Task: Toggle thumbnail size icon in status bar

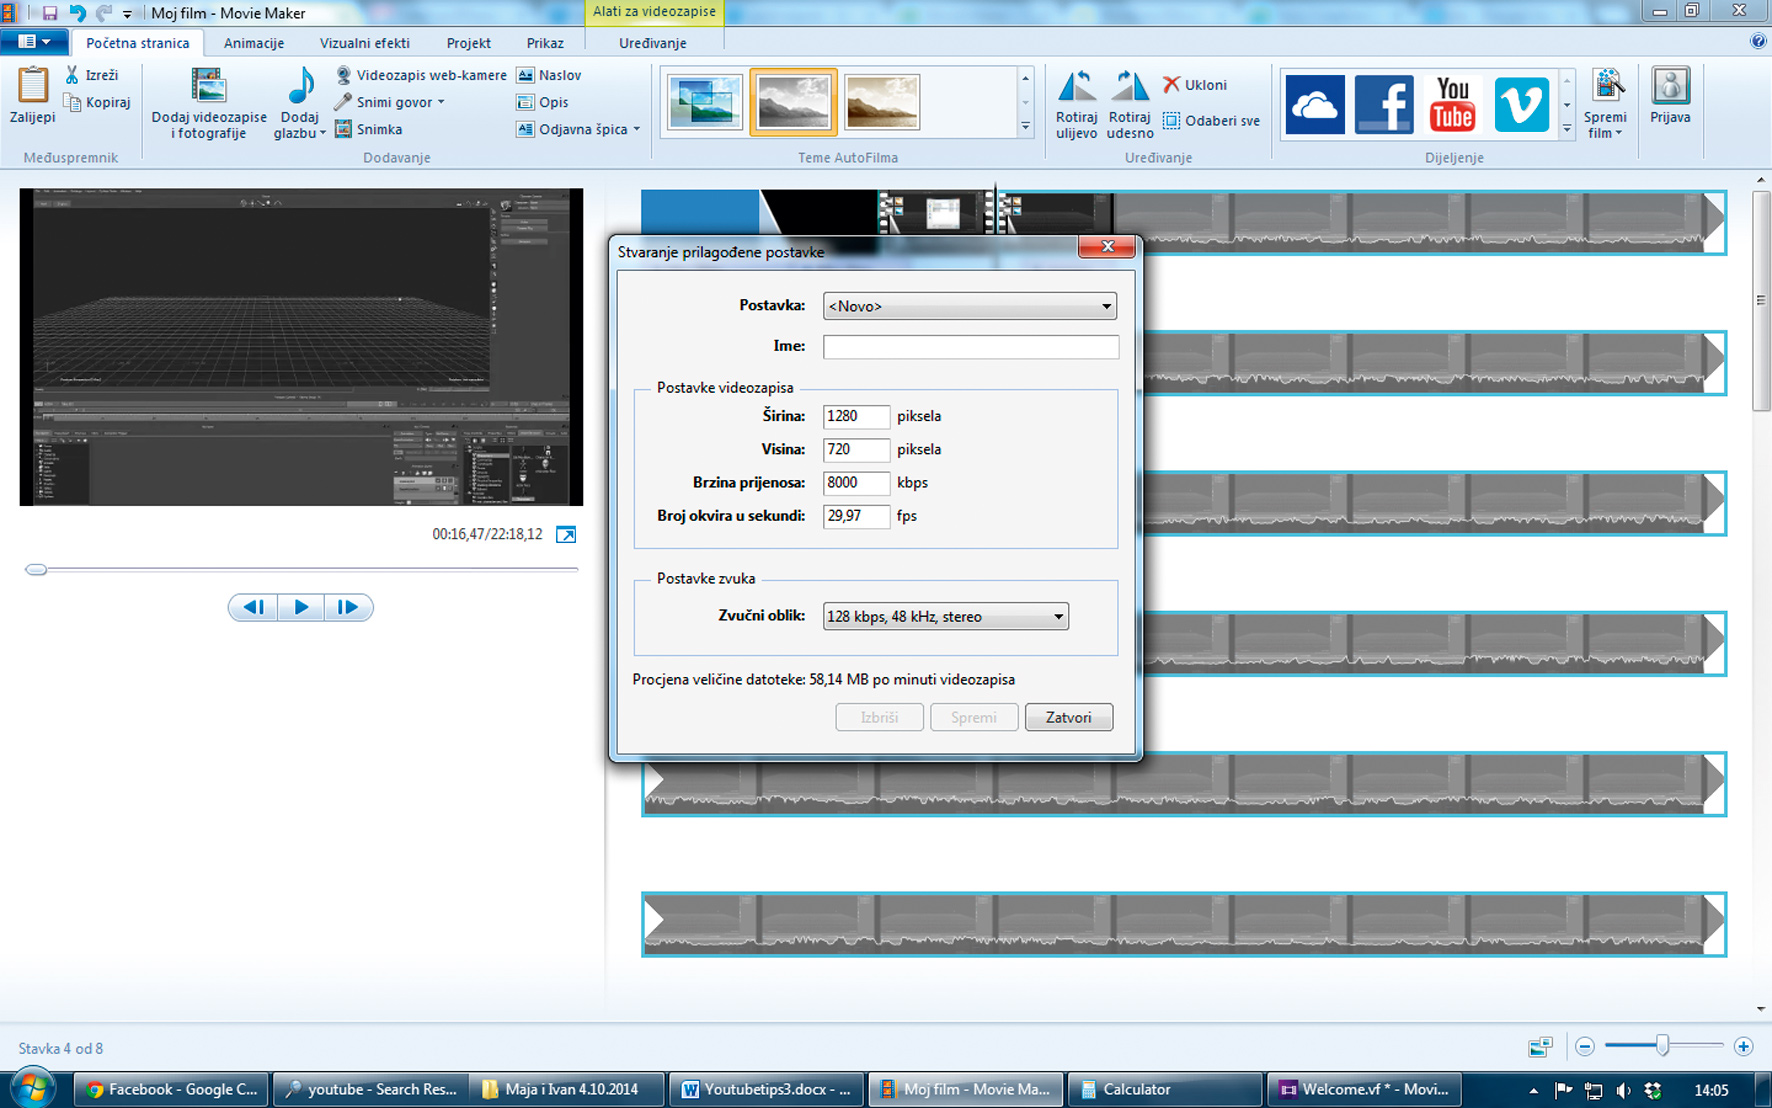Action: click(x=1540, y=1047)
